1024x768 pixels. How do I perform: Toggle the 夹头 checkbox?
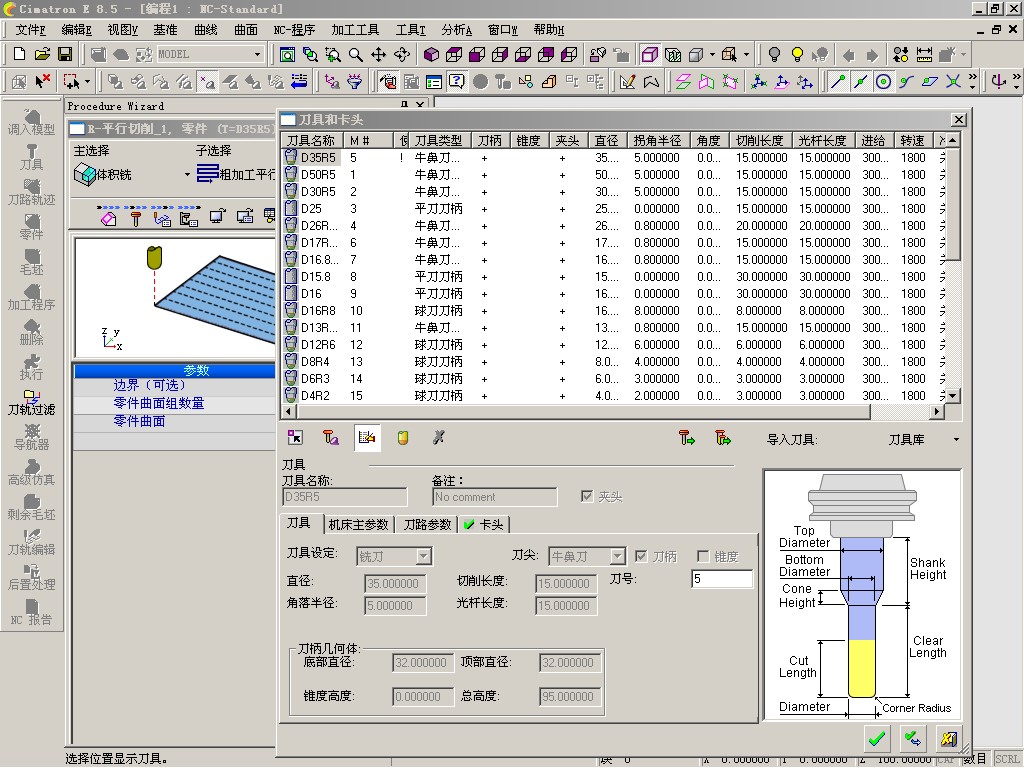586,496
